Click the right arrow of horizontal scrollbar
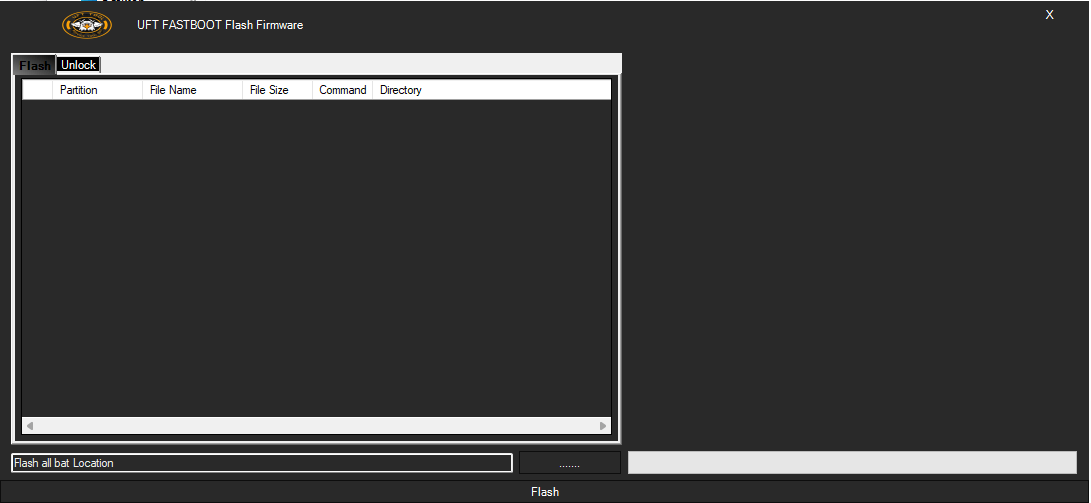1091x503 pixels. coord(603,426)
